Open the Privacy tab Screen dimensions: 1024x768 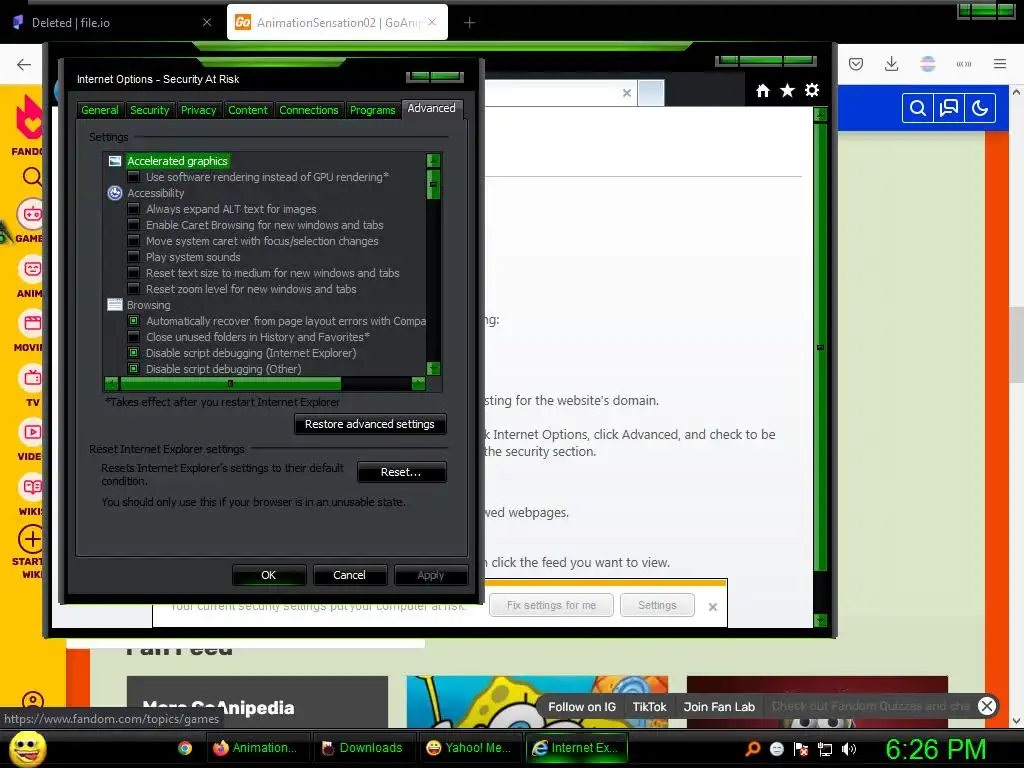click(x=199, y=110)
